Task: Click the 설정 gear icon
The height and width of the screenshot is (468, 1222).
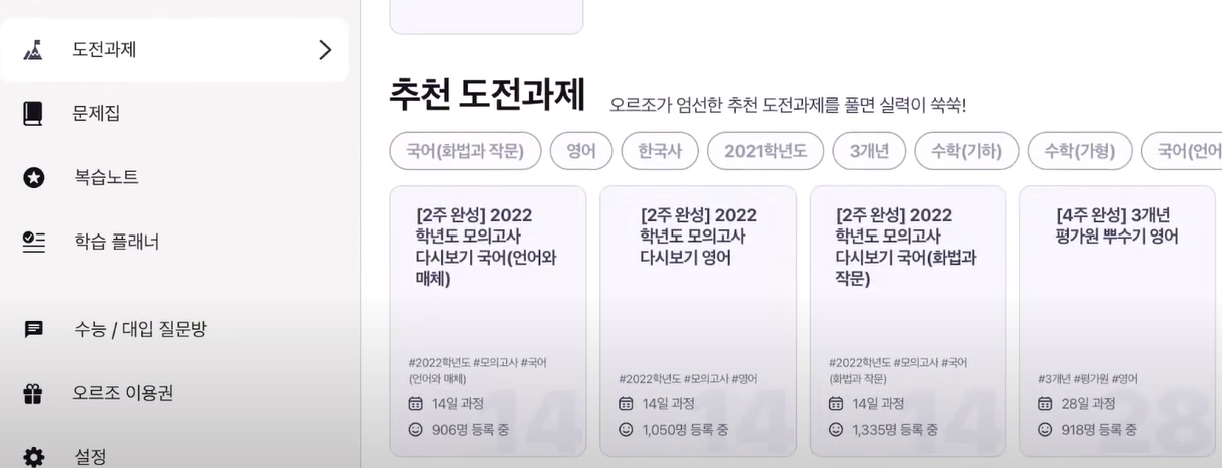Action: click(33, 457)
